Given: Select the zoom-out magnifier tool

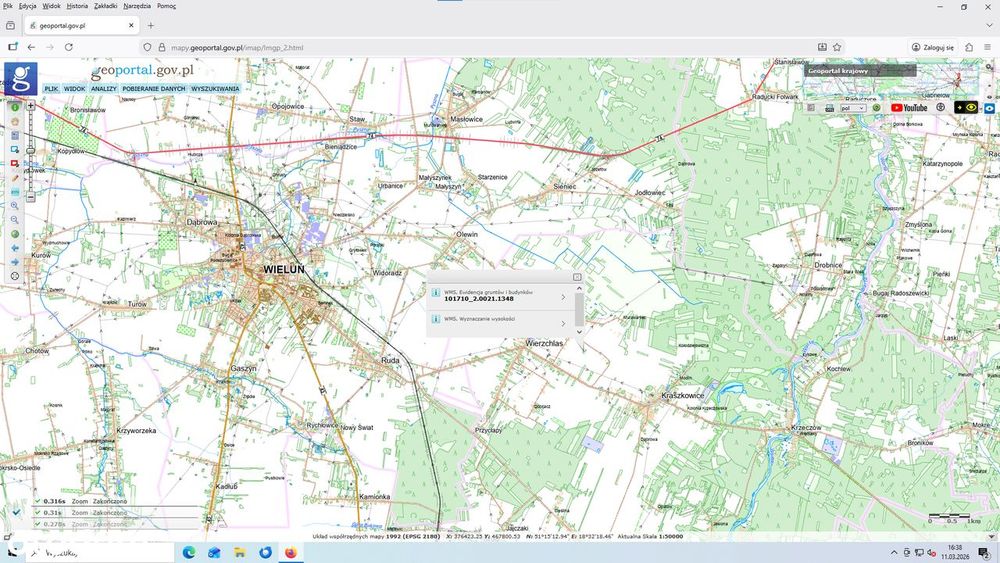Looking at the screenshot, I should 15,220.
